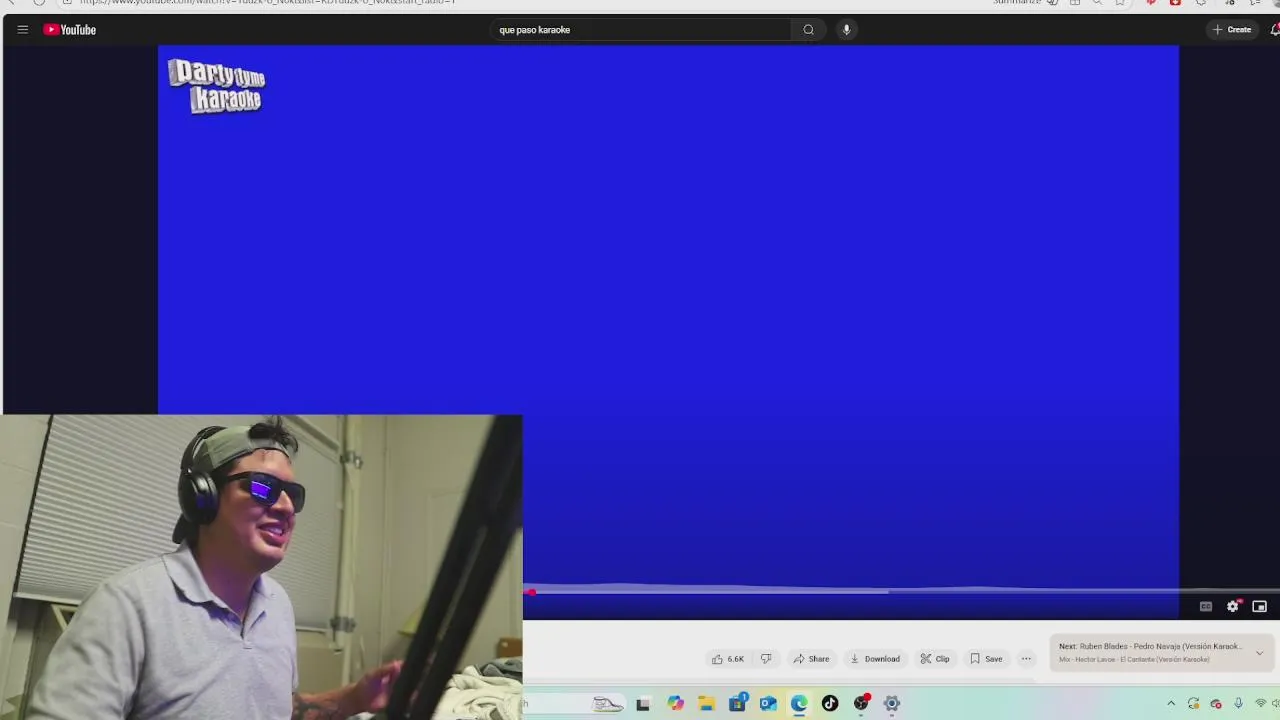Image resolution: width=1280 pixels, height=720 pixels.
Task: Click the sync status tray icon
Action: (1193, 704)
